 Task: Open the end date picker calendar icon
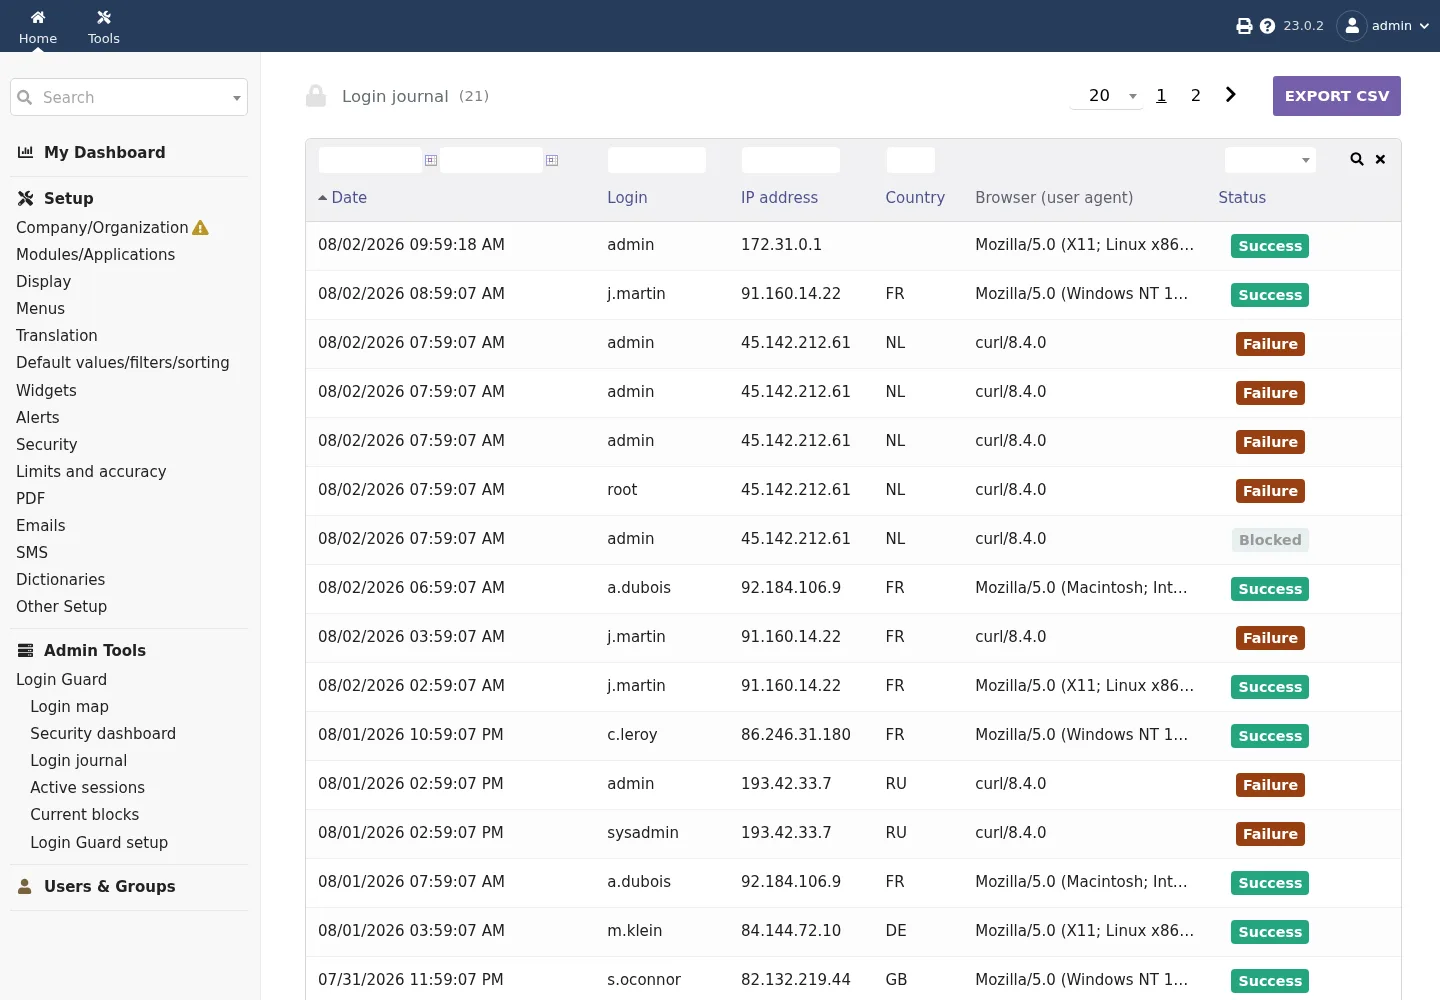pos(552,160)
